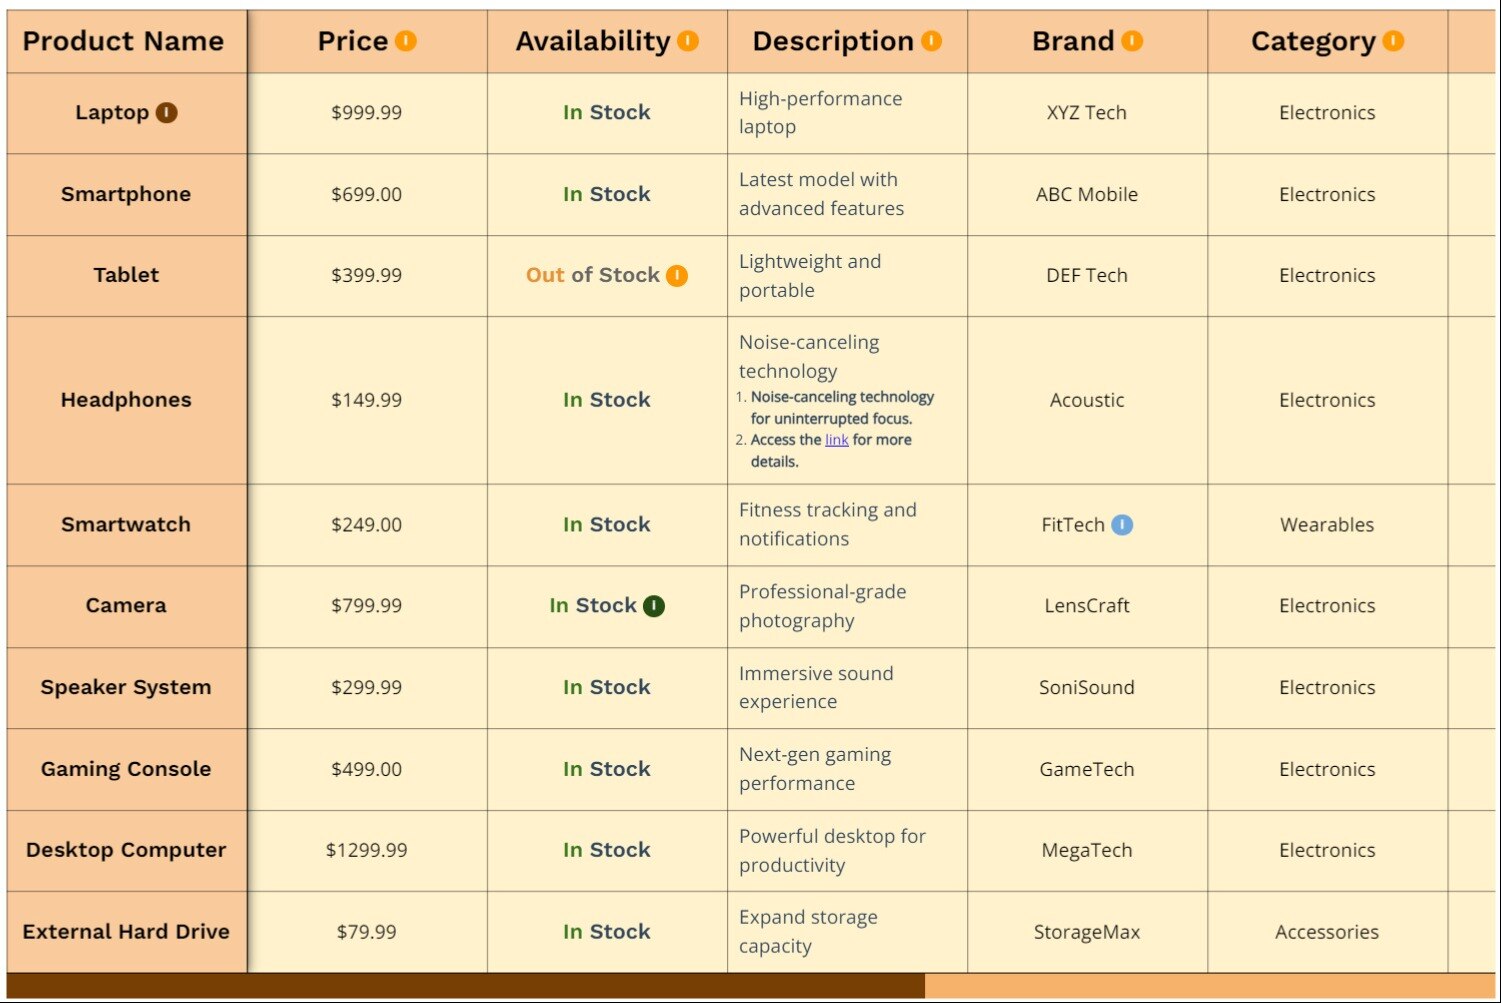The width and height of the screenshot is (1501, 1003).
Task: Select the Headphones In Stock status
Action: coord(605,399)
